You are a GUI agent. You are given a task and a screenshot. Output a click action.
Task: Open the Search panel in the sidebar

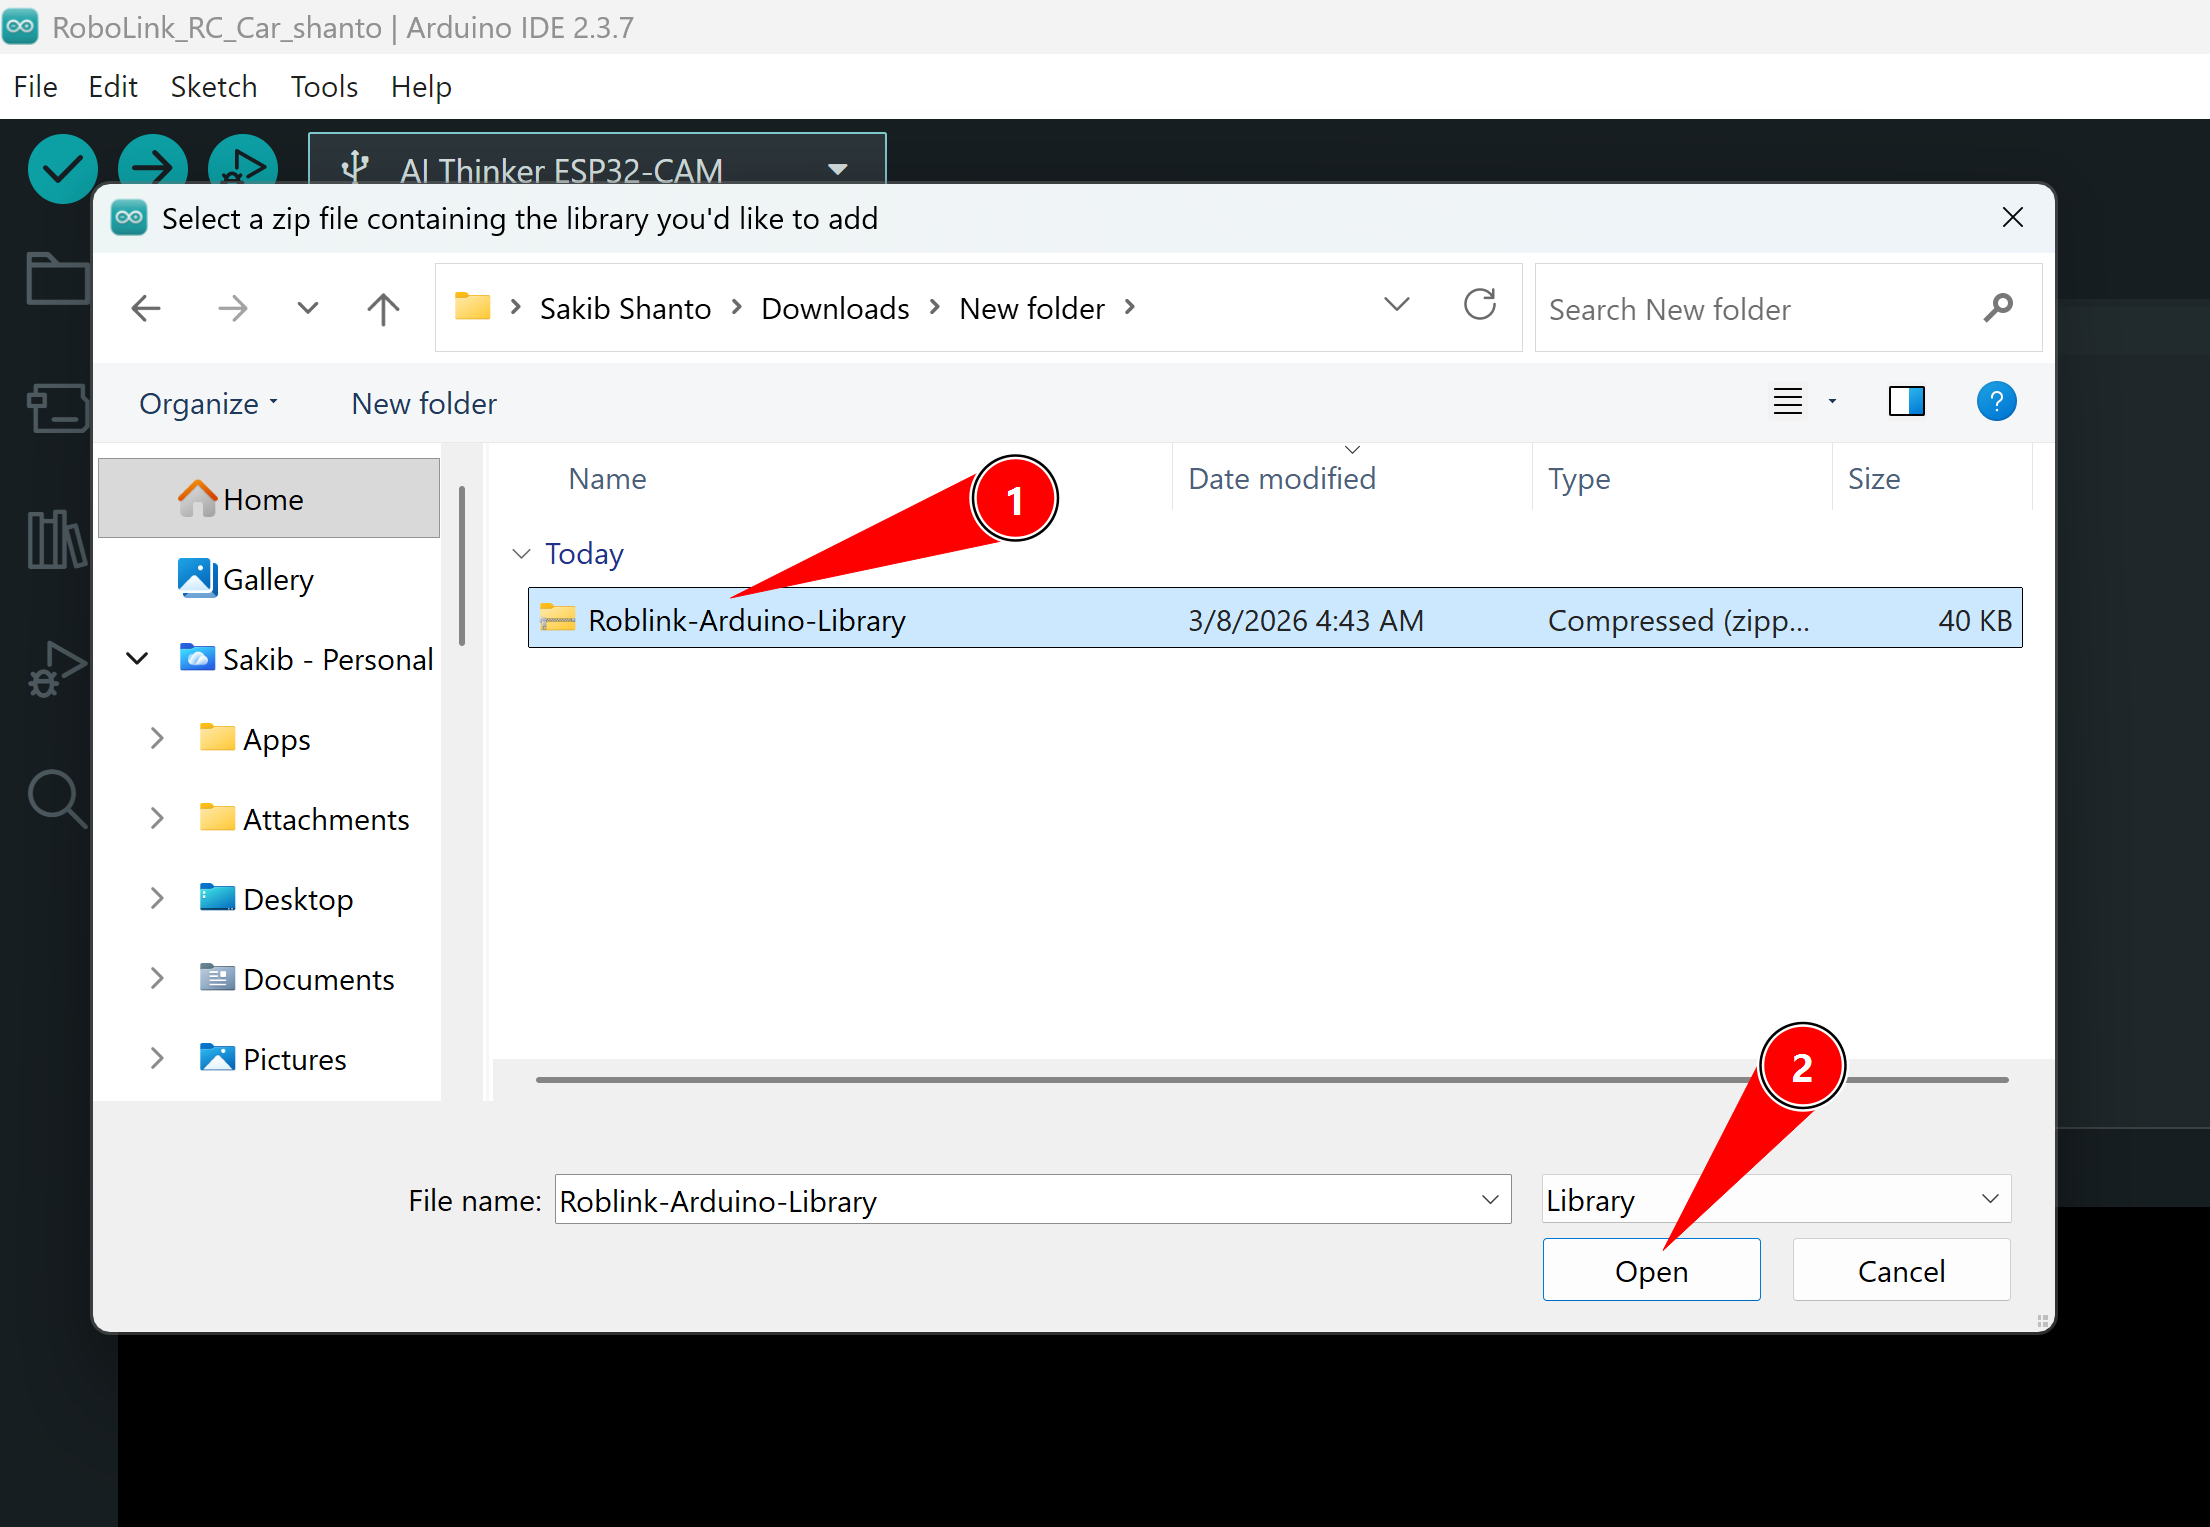[x=57, y=798]
